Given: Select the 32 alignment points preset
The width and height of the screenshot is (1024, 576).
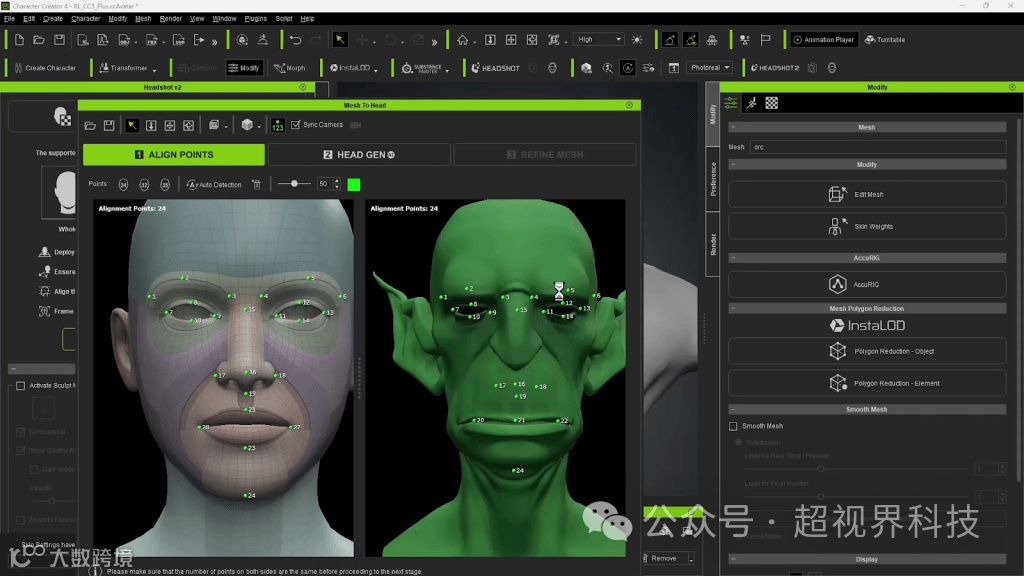Looking at the screenshot, I should tap(144, 185).
